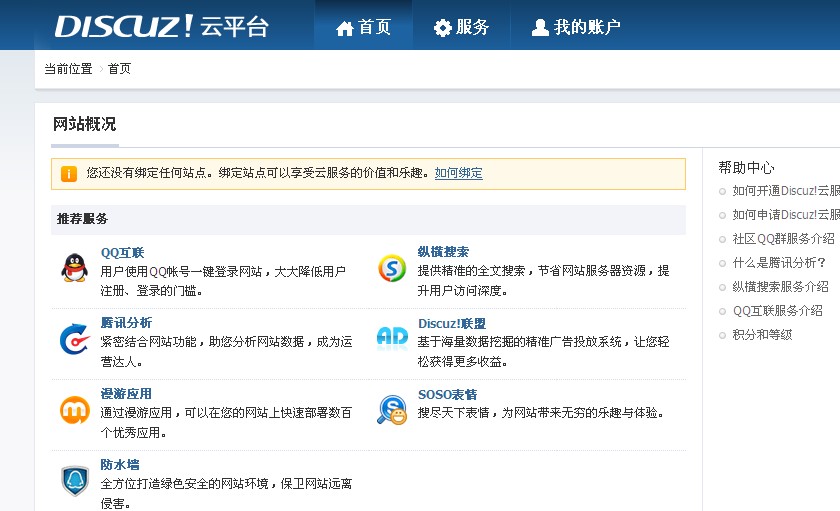840x511 pixels.
Task: Open the 我的账户 navigation menu
Action: (576, 27)
